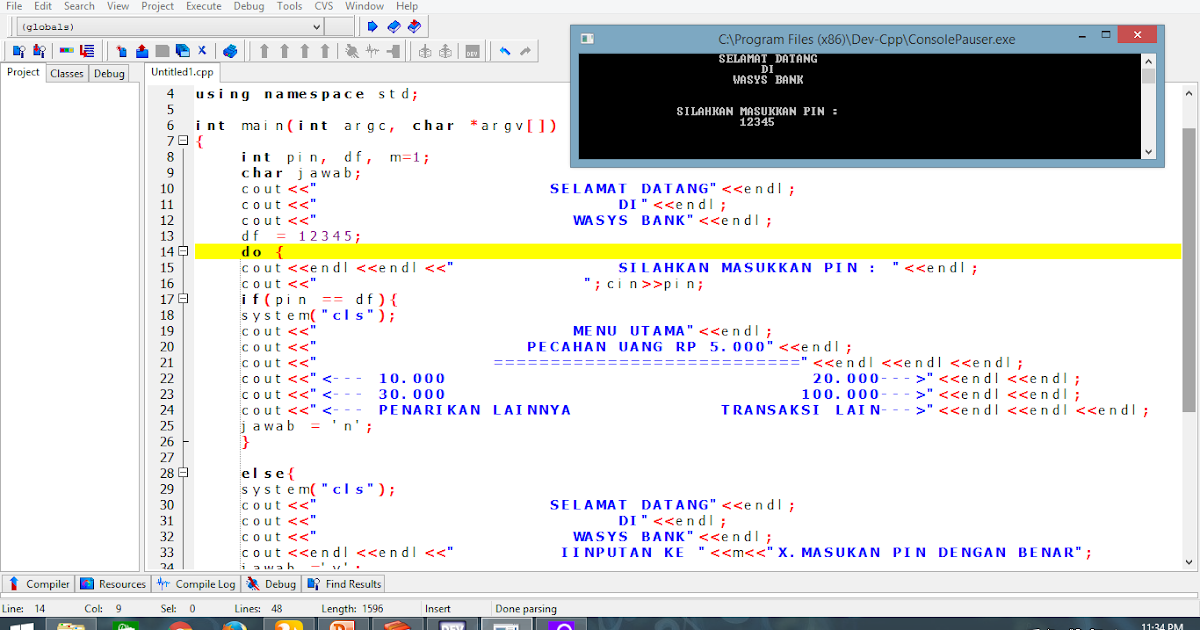Viewport: 1200px width, 630px height.
Task: Click 'SILAHKAN MASUKKAN PIN :' in console
Action: (757, 112)
